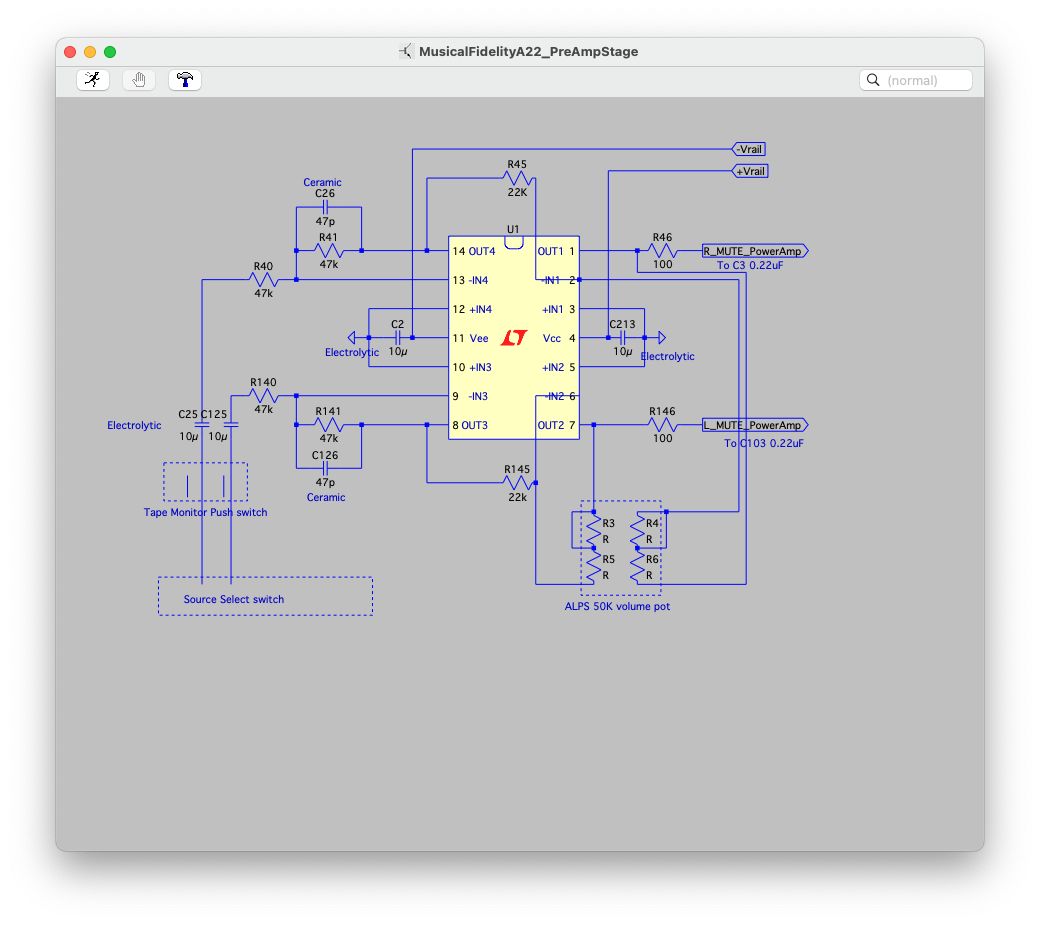Click pin label '+IN1 3' on U1
This screenshot has width=1040, height=925.
click(558, 309)
